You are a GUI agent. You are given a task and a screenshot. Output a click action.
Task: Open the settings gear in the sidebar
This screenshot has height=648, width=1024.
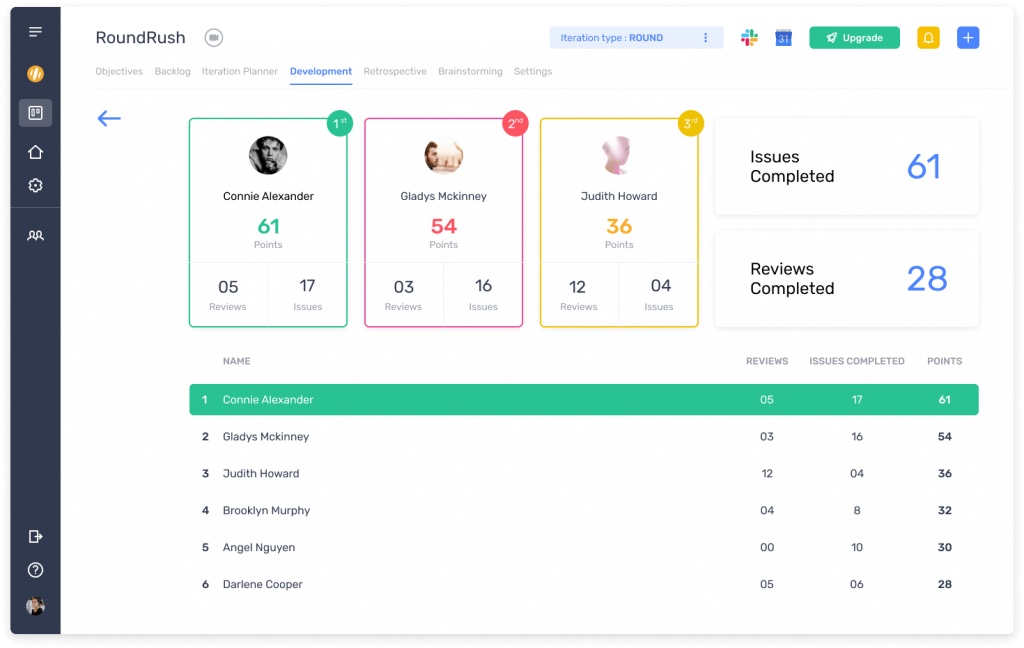pos(35,185)
